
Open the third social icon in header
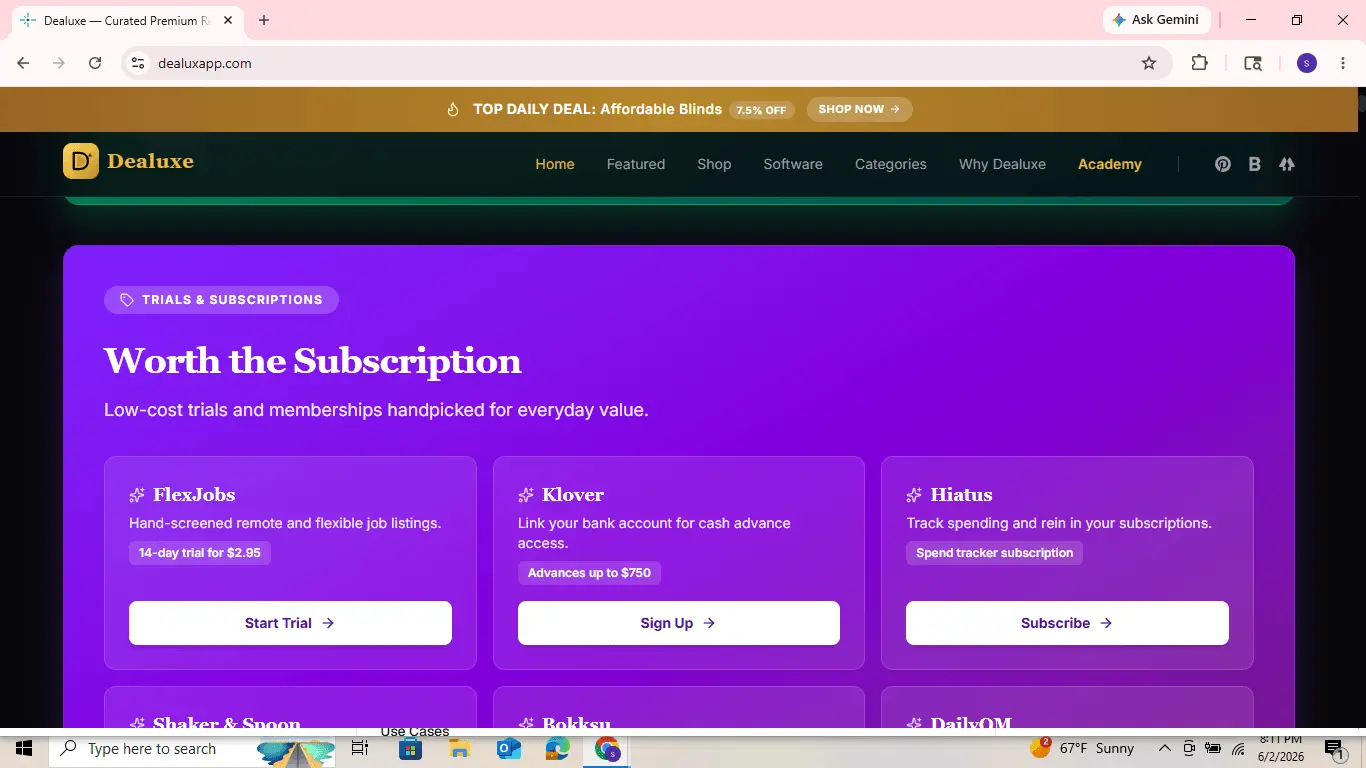click(x=1287, y=164)
